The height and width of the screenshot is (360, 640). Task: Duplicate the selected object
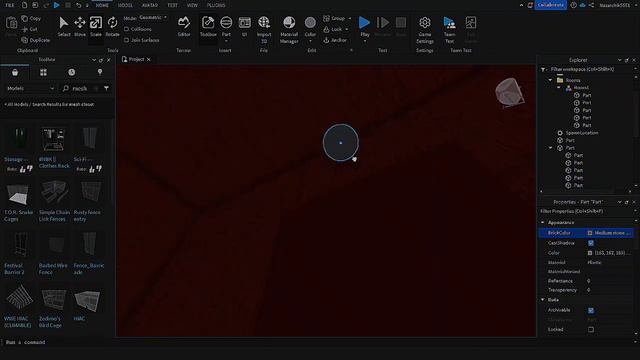[36, 40]
